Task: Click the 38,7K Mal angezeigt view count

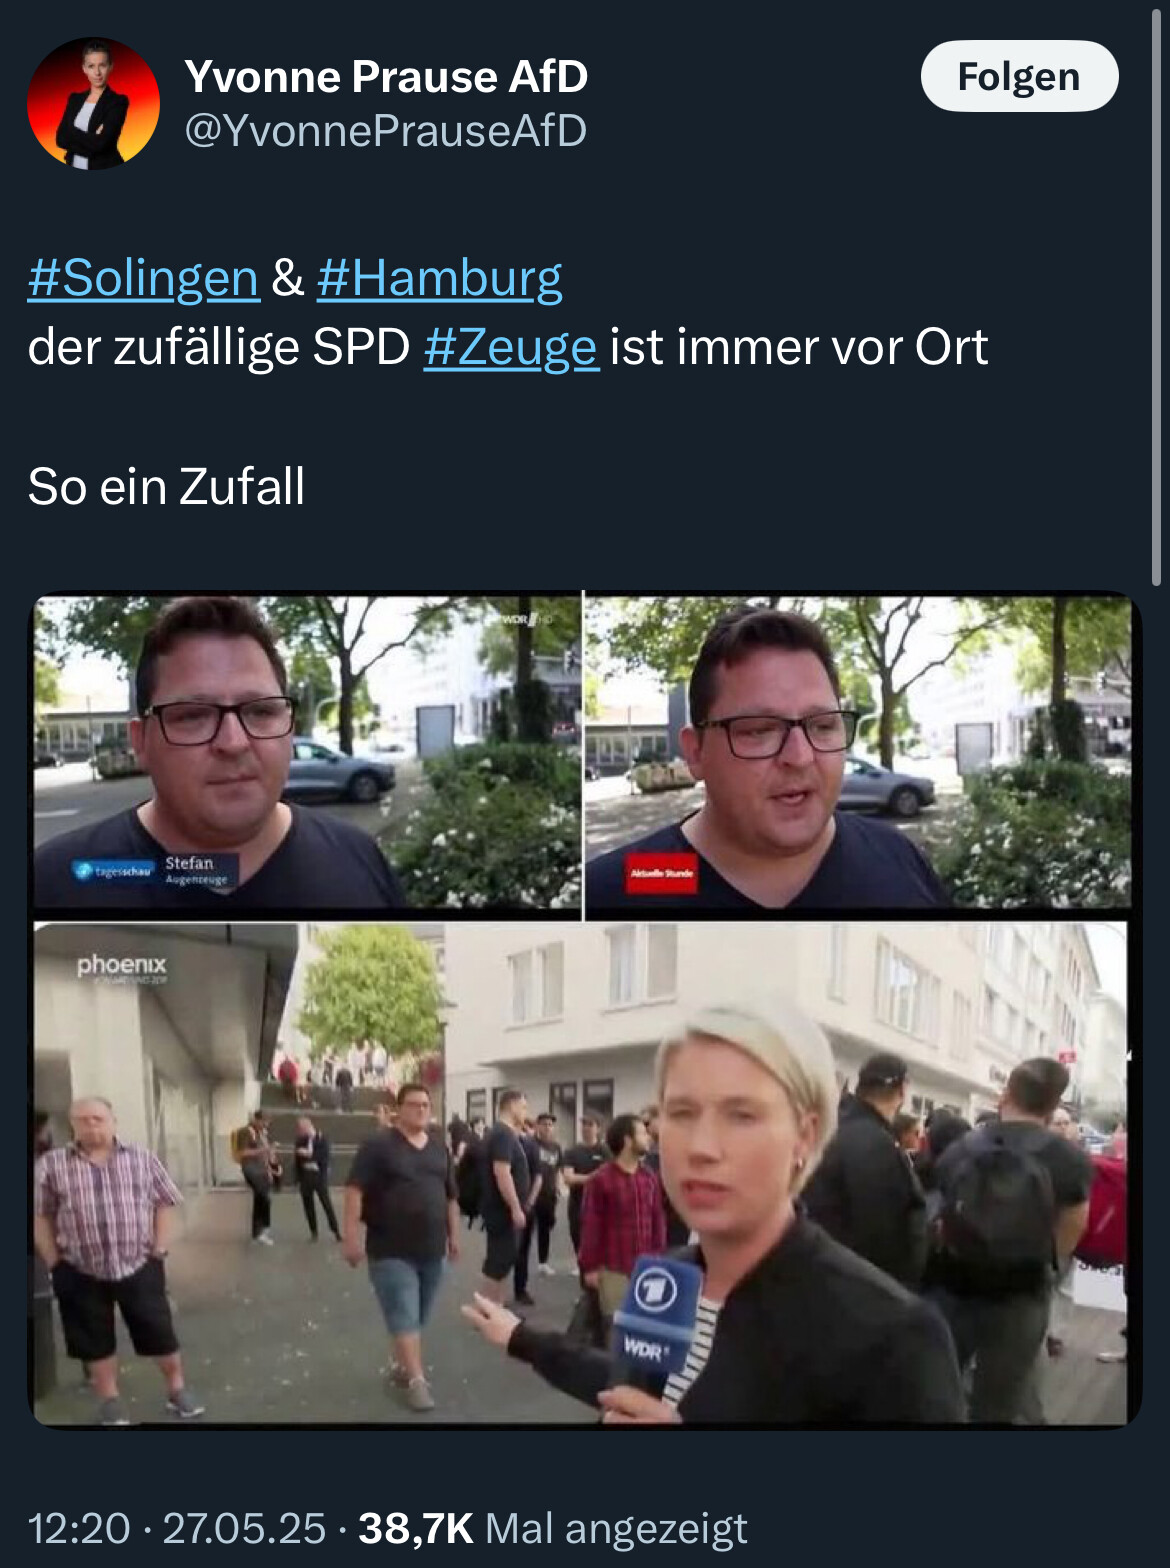Action: click(x=553, y=1528)
